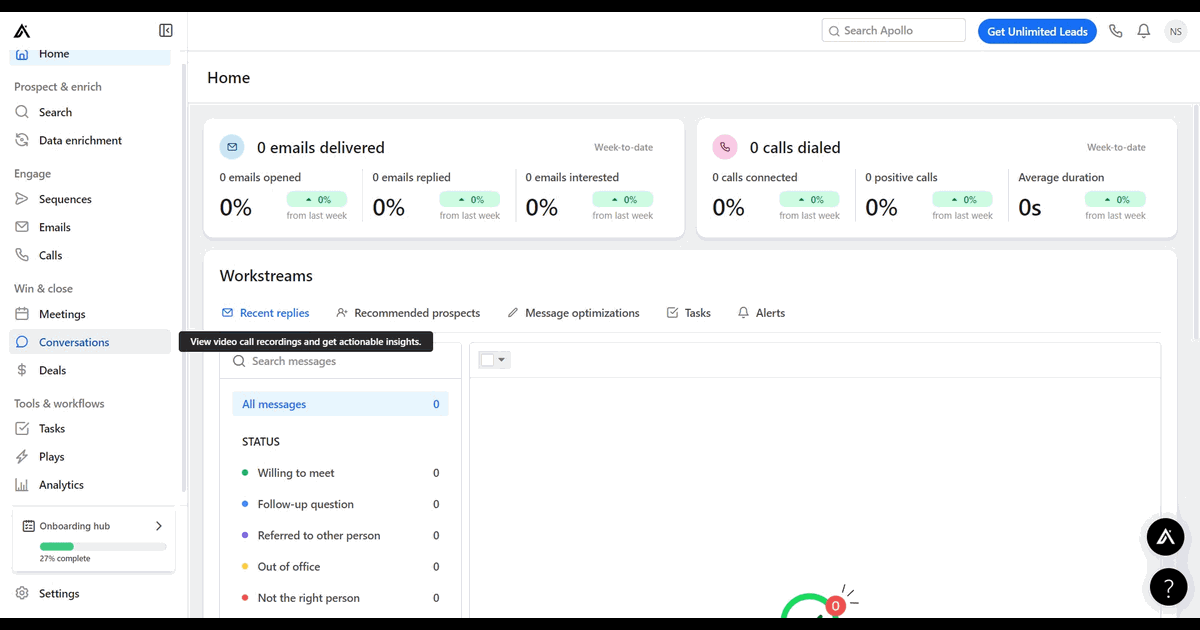Open the phone dialer icon in header
This screenshot has width=1200, height=630.
(x=1116, y=31)
